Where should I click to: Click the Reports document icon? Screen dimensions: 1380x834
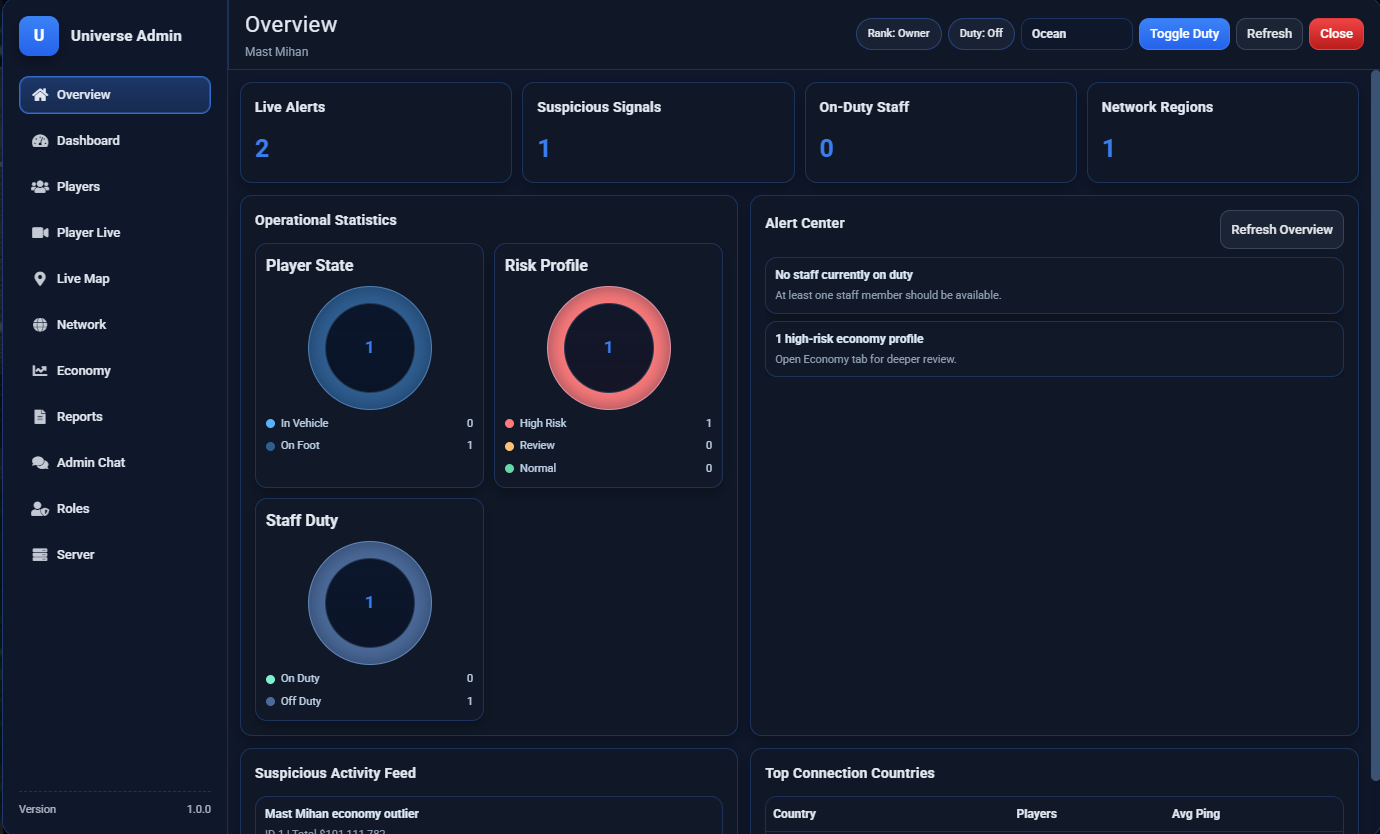pos(40,417)
